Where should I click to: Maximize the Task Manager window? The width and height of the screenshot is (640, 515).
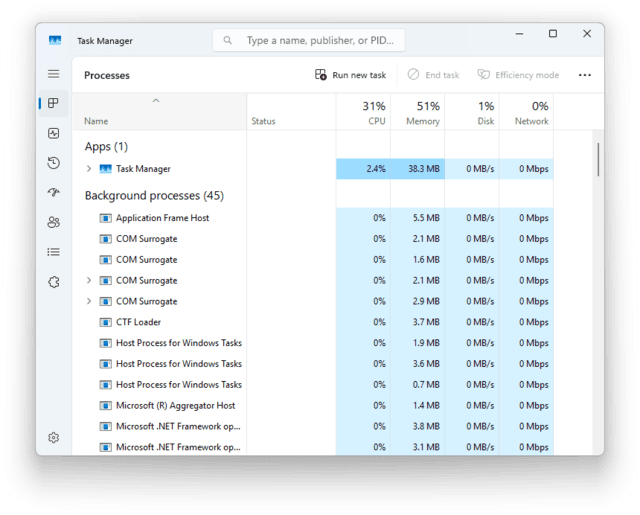pyautogui.click(x=553, y=34)
